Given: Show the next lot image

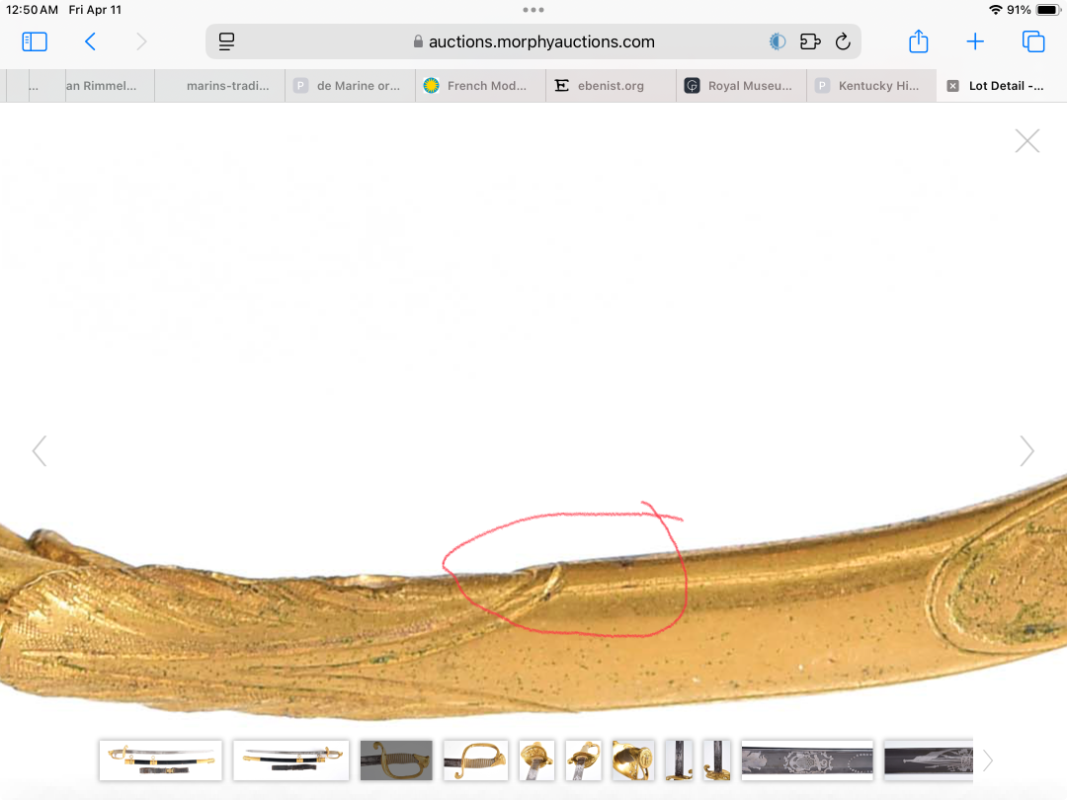Looking at the screenshot, I should tap(1027, 451).
